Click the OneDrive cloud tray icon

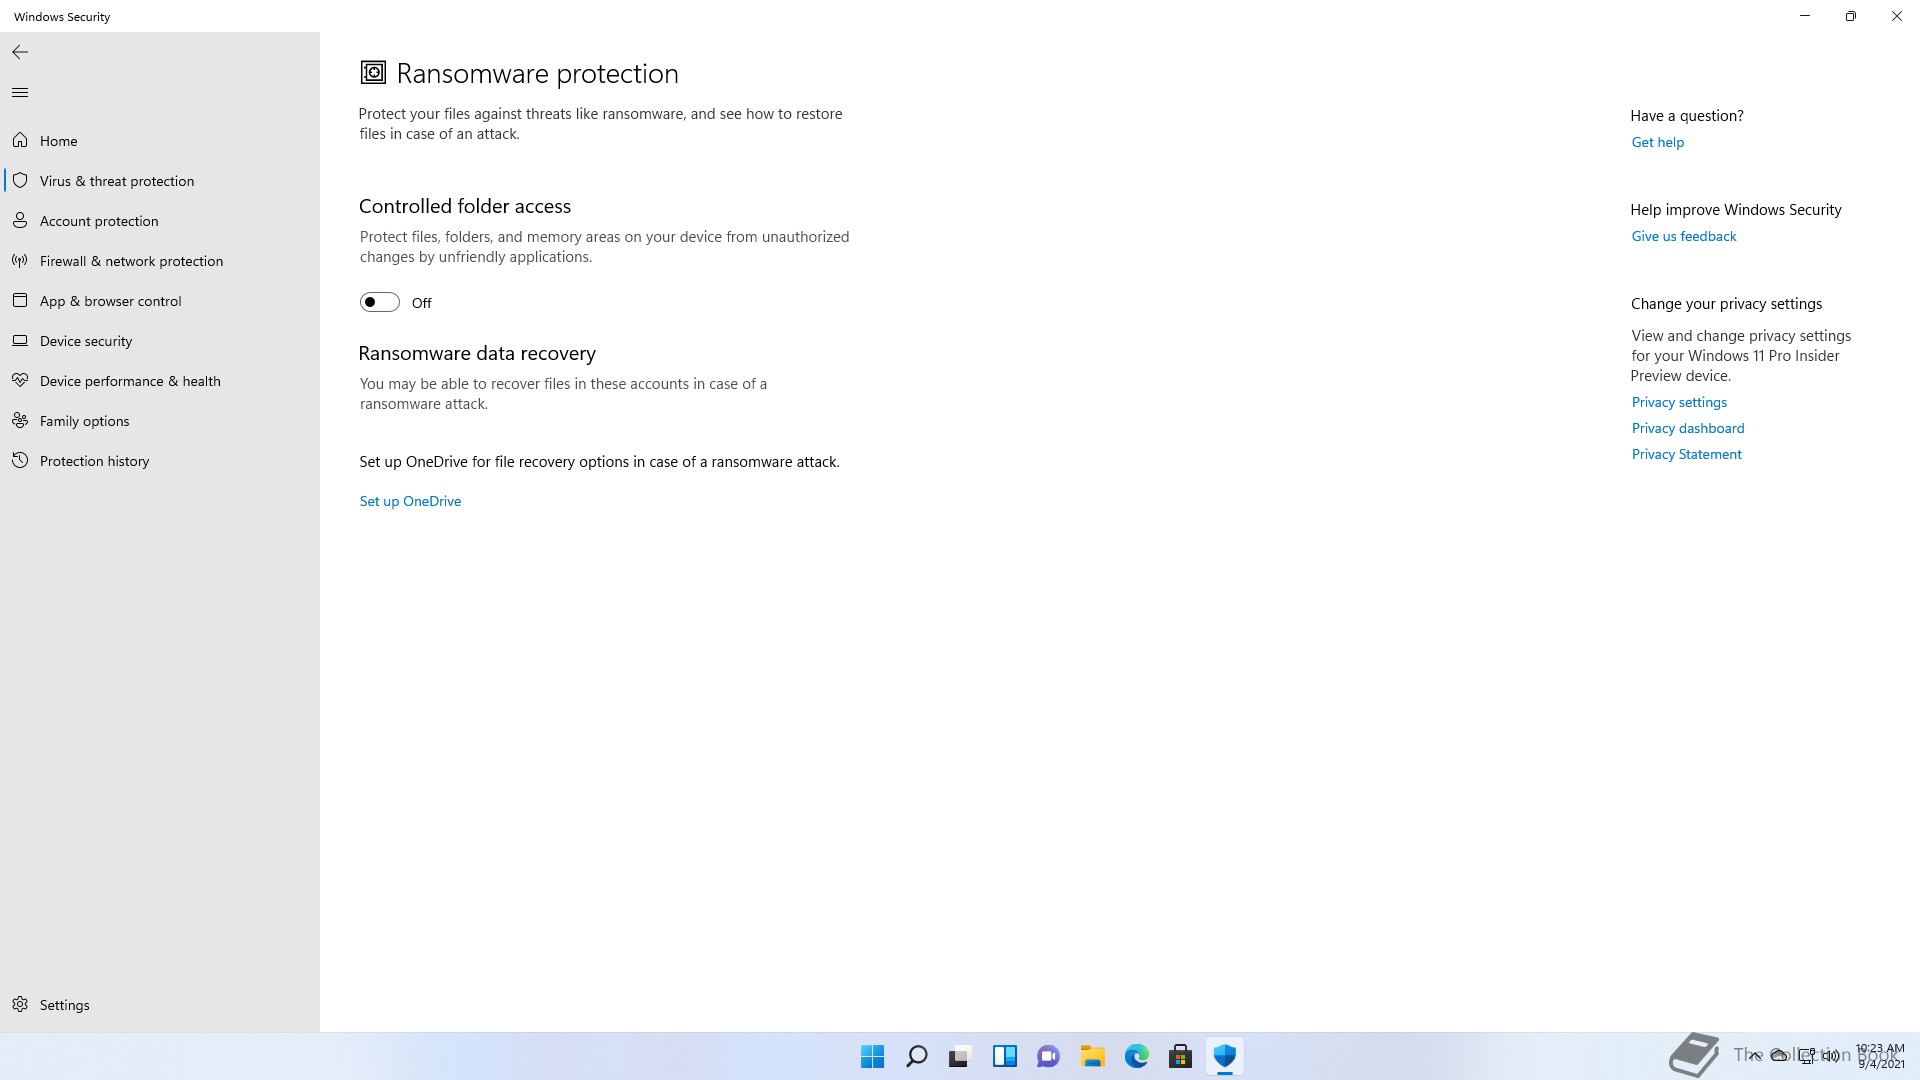pyautogui.click(x=1779, y=1056)
